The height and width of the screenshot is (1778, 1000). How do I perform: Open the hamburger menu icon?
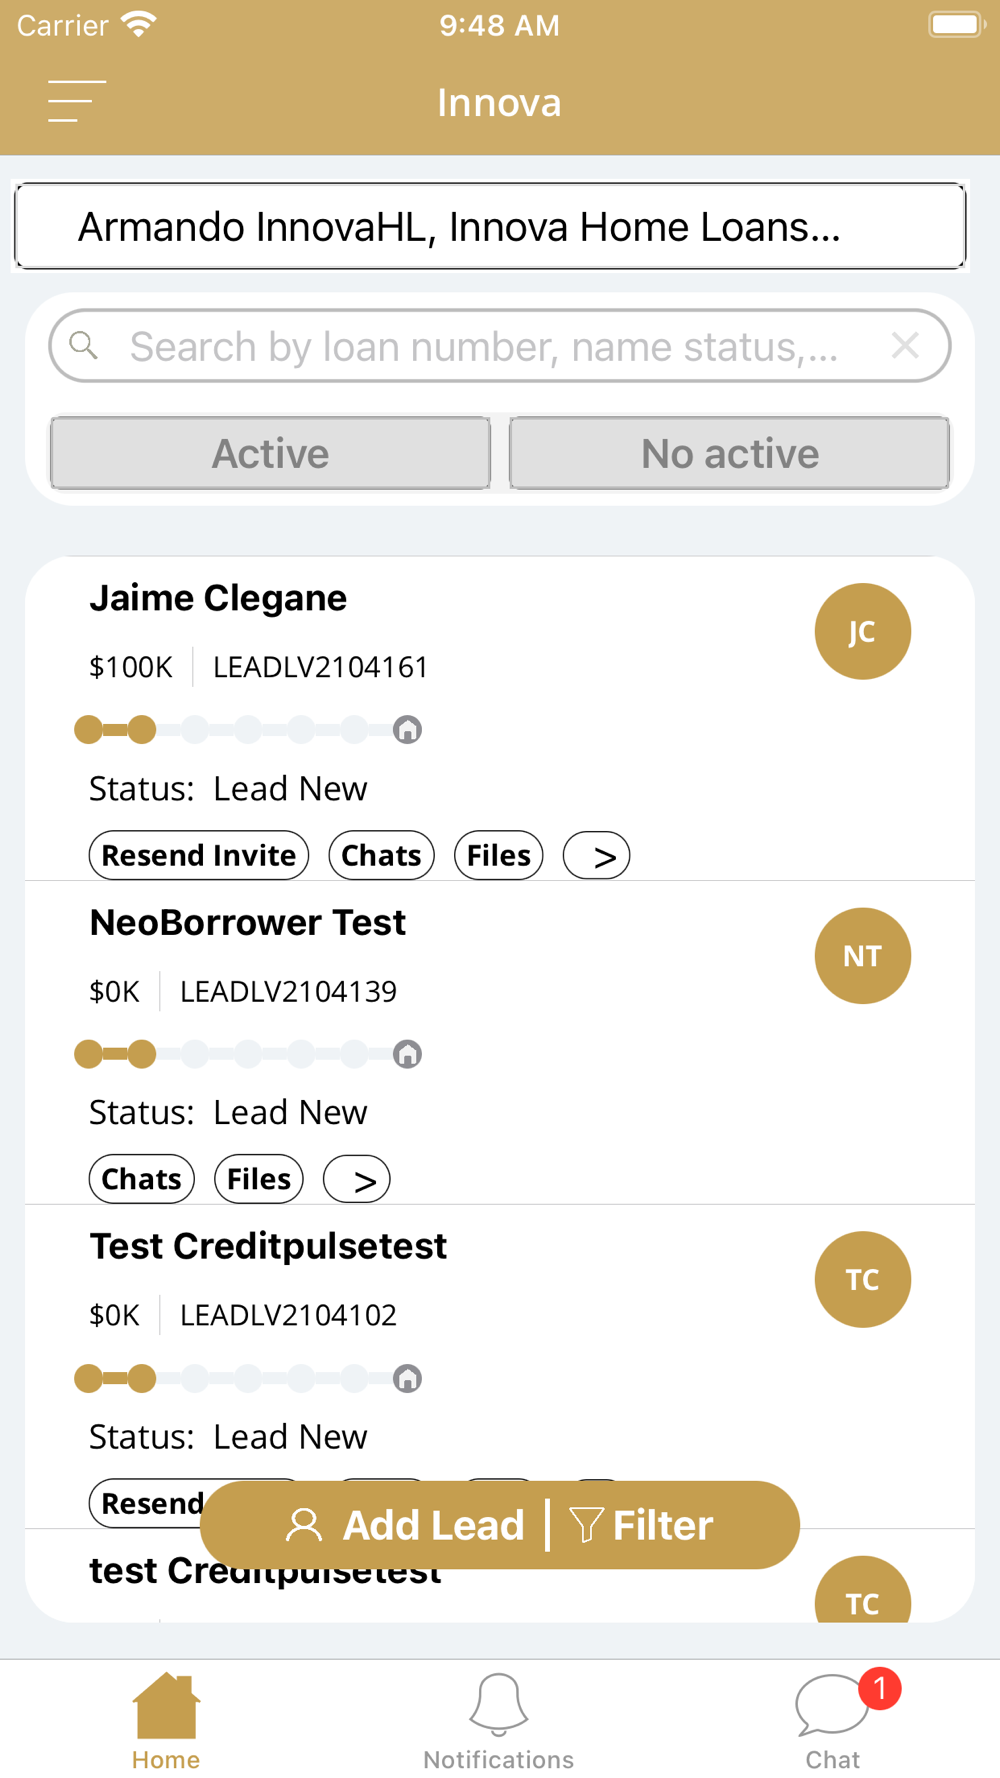click(x=77, y=102)
